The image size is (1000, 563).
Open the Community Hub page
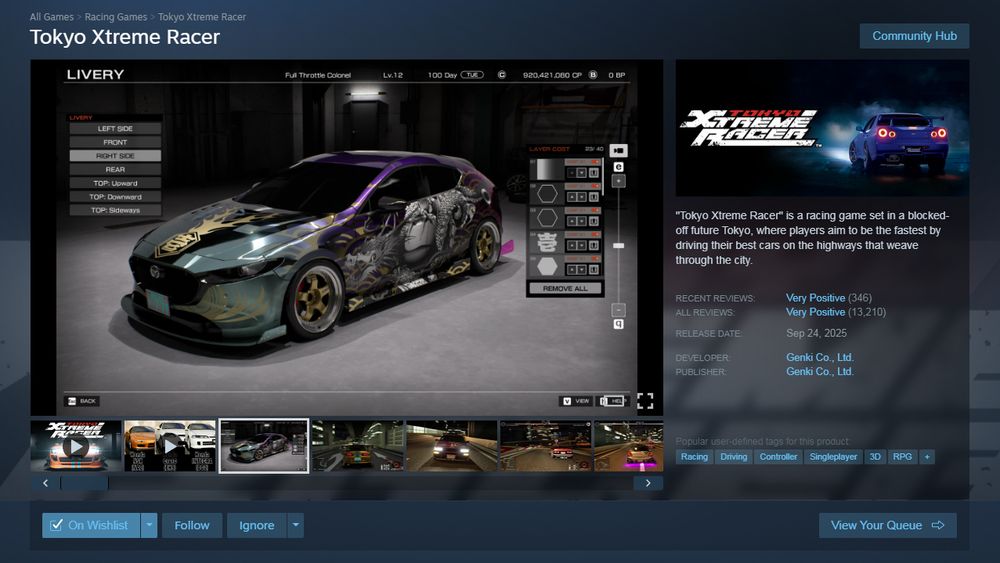coord(914,36)
